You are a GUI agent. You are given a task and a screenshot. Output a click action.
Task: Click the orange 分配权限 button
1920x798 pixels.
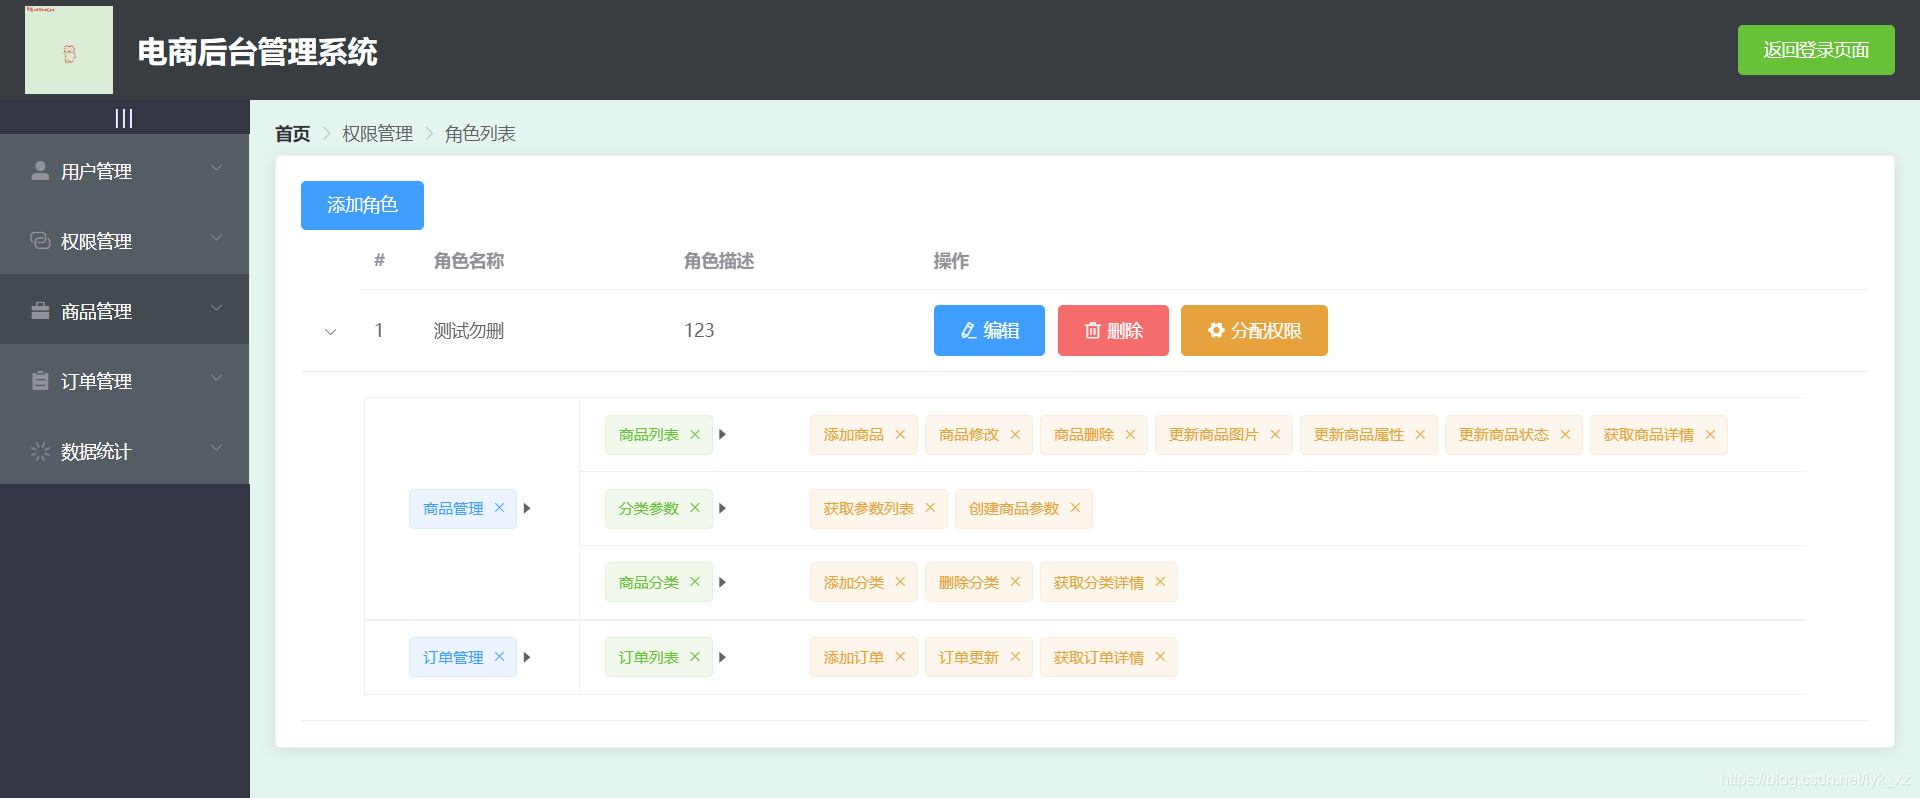(1254, 330)
